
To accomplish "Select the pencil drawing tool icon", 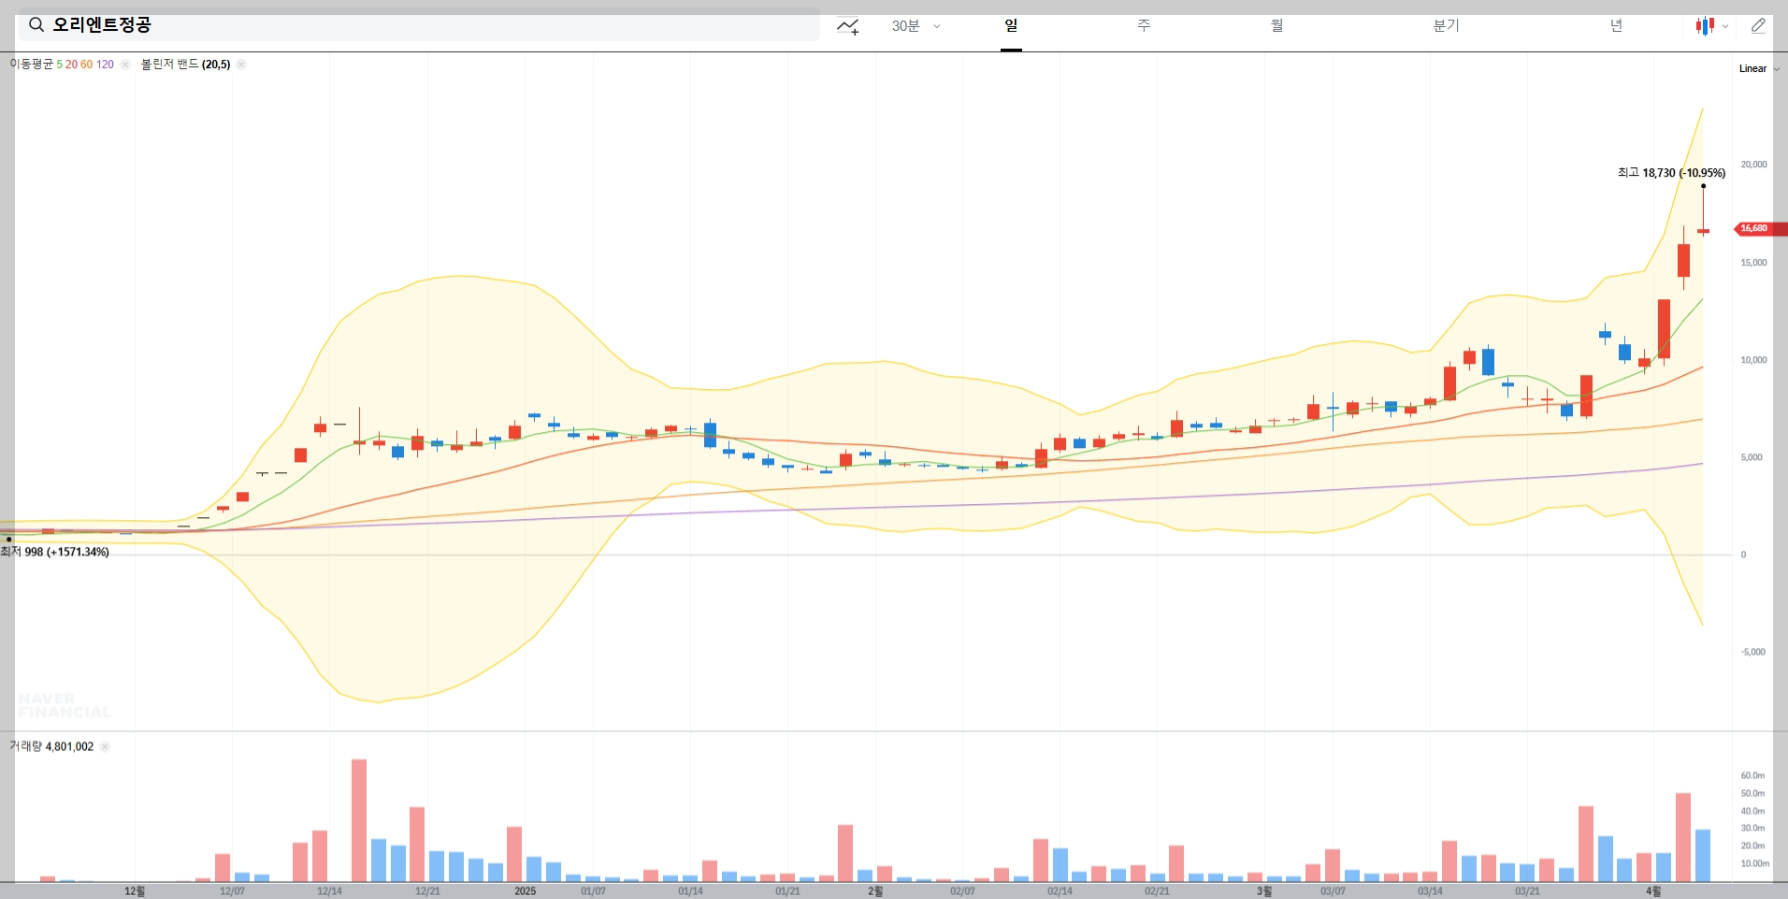I will (x=1758, y=26).
